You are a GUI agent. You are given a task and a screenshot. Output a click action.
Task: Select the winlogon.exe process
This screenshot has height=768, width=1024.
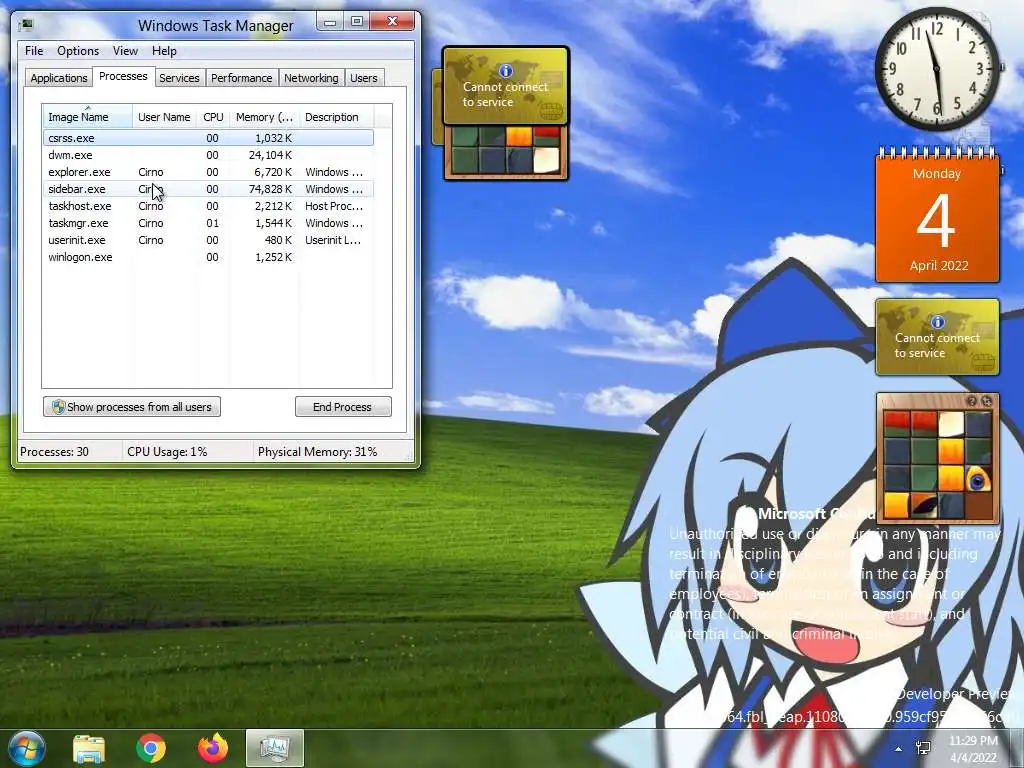pyautogui.click(x=208, y=257)
